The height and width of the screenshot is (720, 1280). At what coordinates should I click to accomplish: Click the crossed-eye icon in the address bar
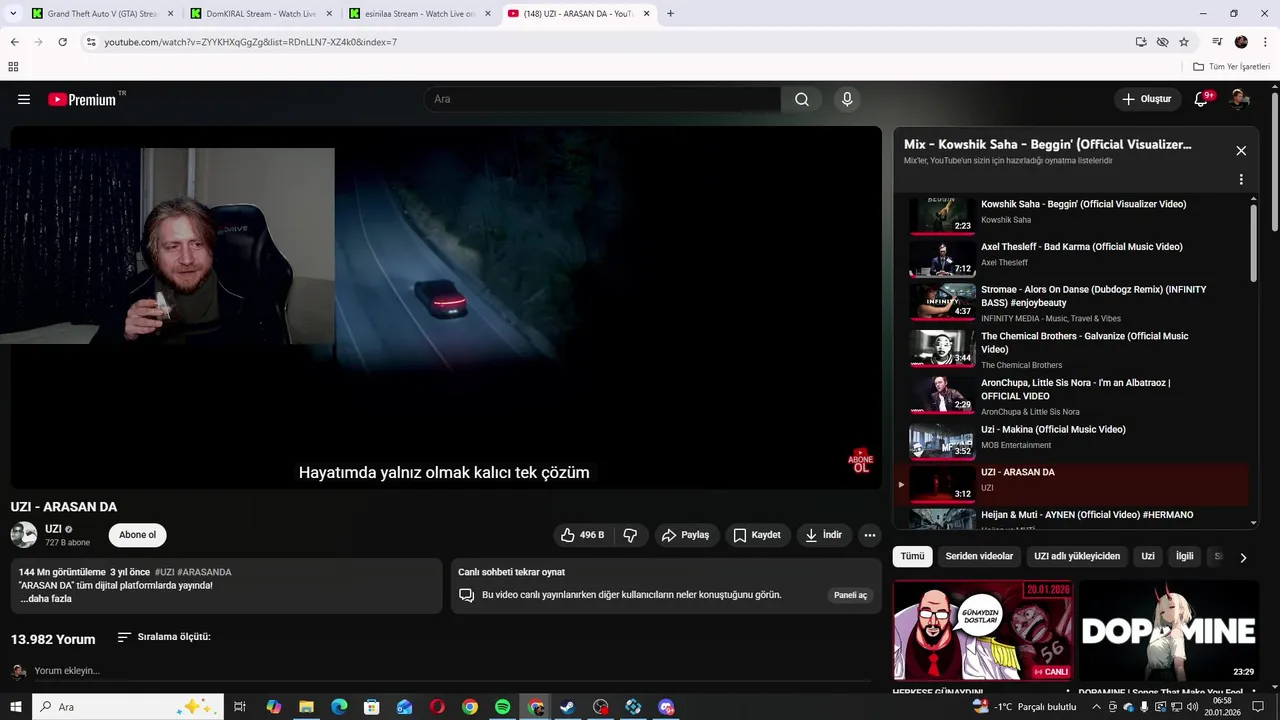(x=1162, y=42)
